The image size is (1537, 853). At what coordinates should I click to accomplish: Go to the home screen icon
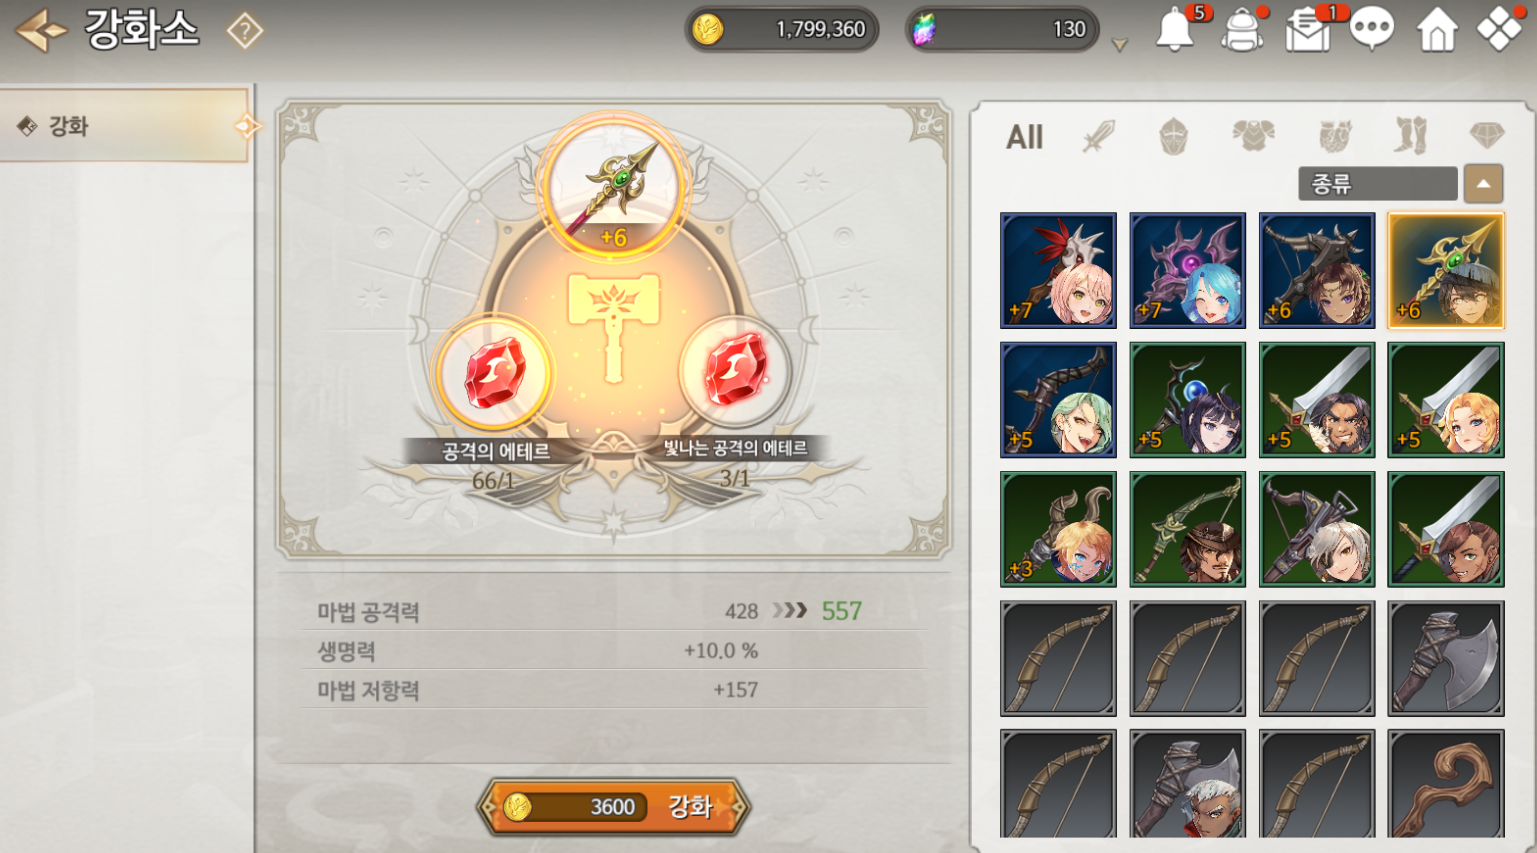coord(1437,31)
